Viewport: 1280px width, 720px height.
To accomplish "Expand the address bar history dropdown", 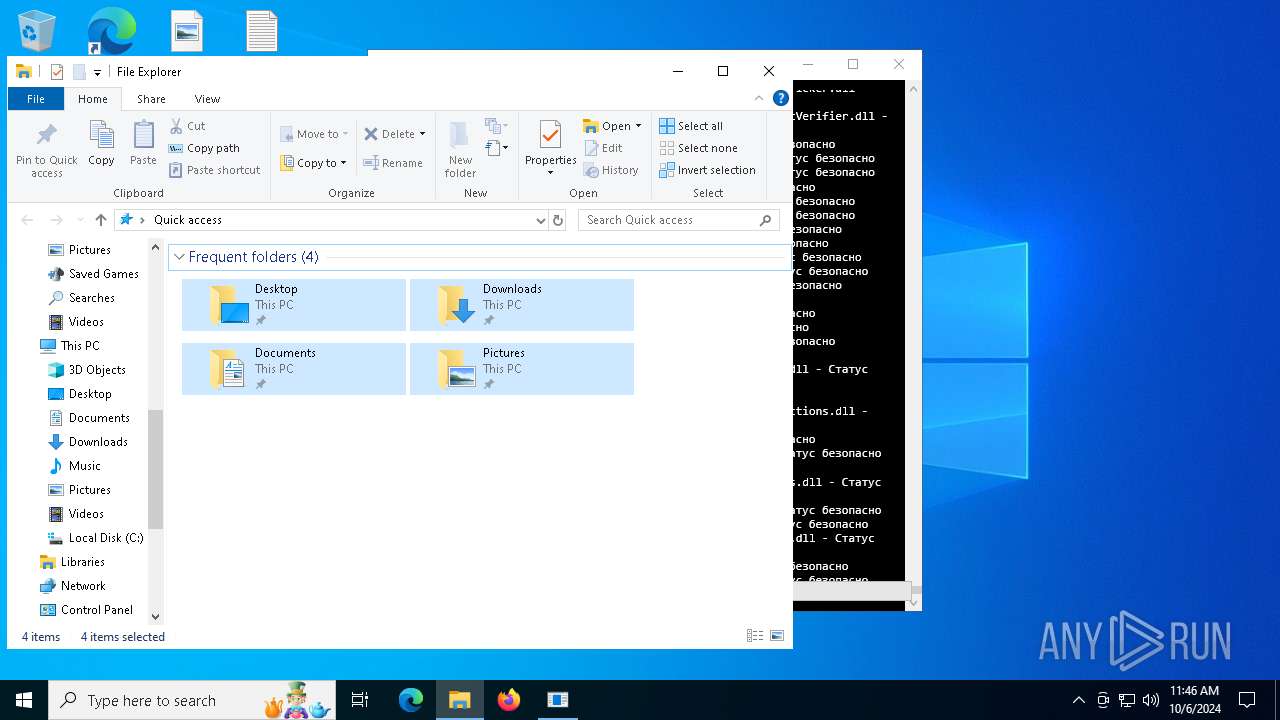I will 540,220.
